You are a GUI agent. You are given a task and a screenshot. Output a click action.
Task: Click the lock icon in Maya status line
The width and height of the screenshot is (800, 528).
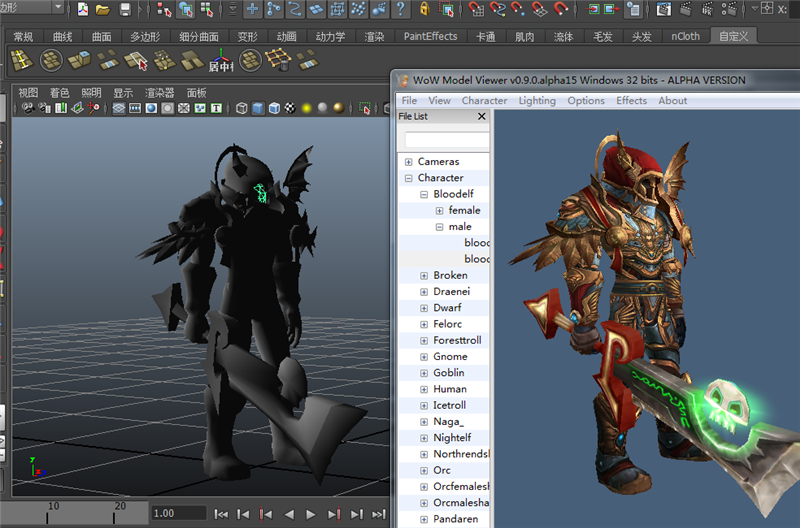click(424, 9)
